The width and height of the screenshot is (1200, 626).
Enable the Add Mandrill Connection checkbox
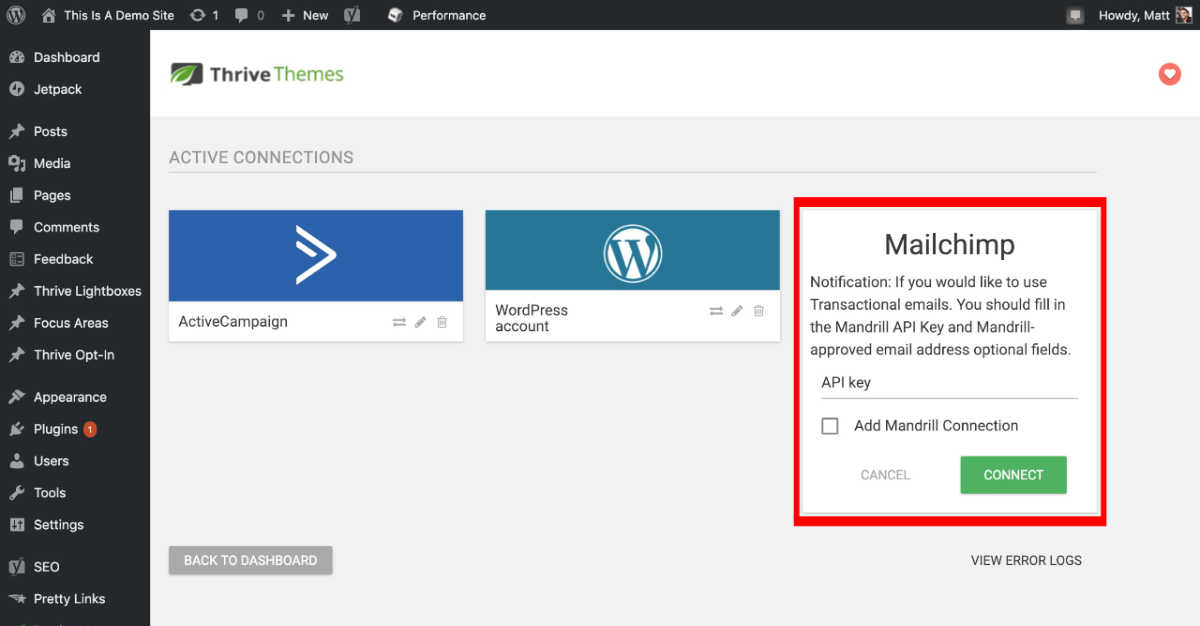[830, 426]
